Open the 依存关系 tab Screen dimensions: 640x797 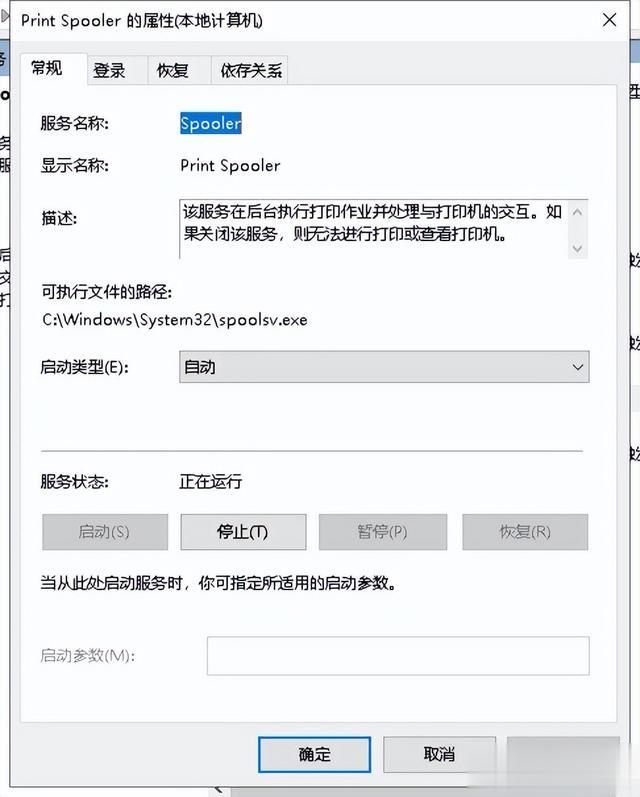click(250, 70)
